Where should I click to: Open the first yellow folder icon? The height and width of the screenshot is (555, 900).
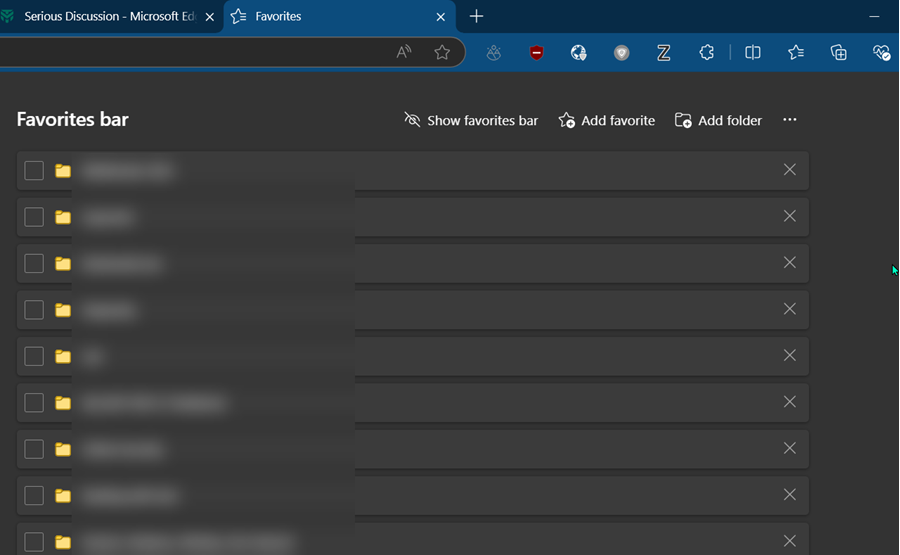coord(63,170)
